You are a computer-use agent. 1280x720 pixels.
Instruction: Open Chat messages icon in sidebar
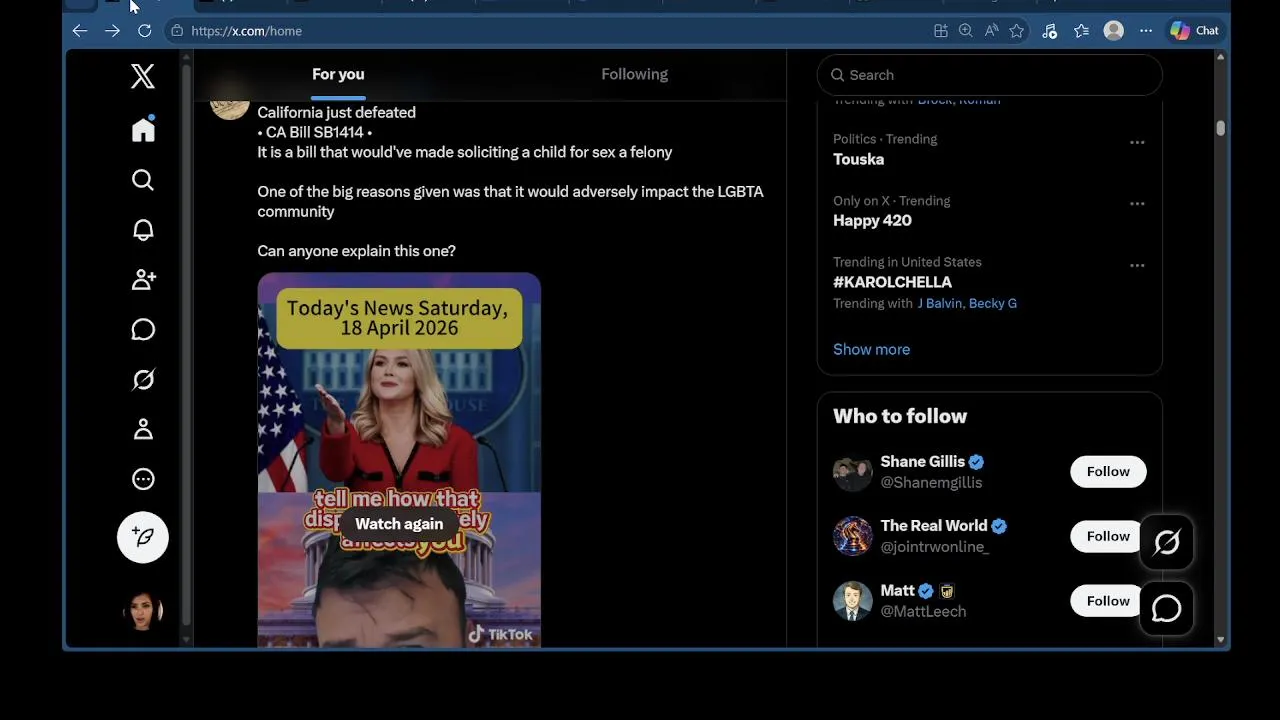[143, 330]
